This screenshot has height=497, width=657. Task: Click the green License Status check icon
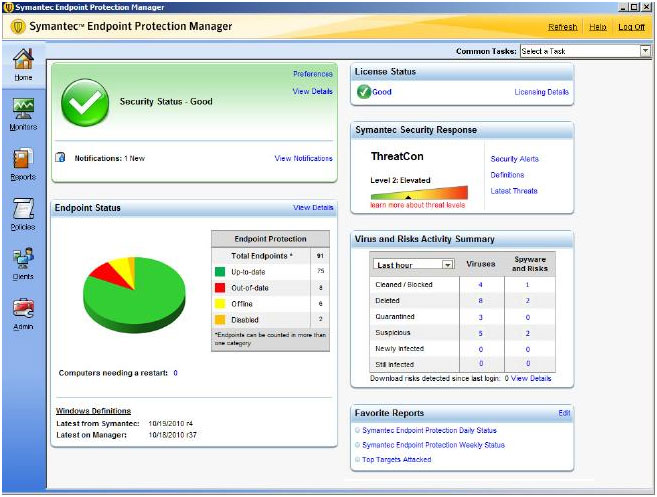(x=363, y=92)
